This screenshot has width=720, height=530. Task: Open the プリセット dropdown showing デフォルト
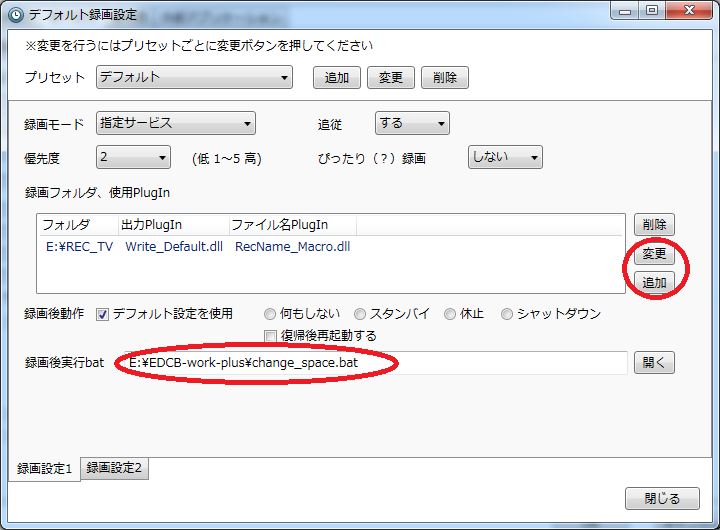pyautogui.click(x=194, y=77)
